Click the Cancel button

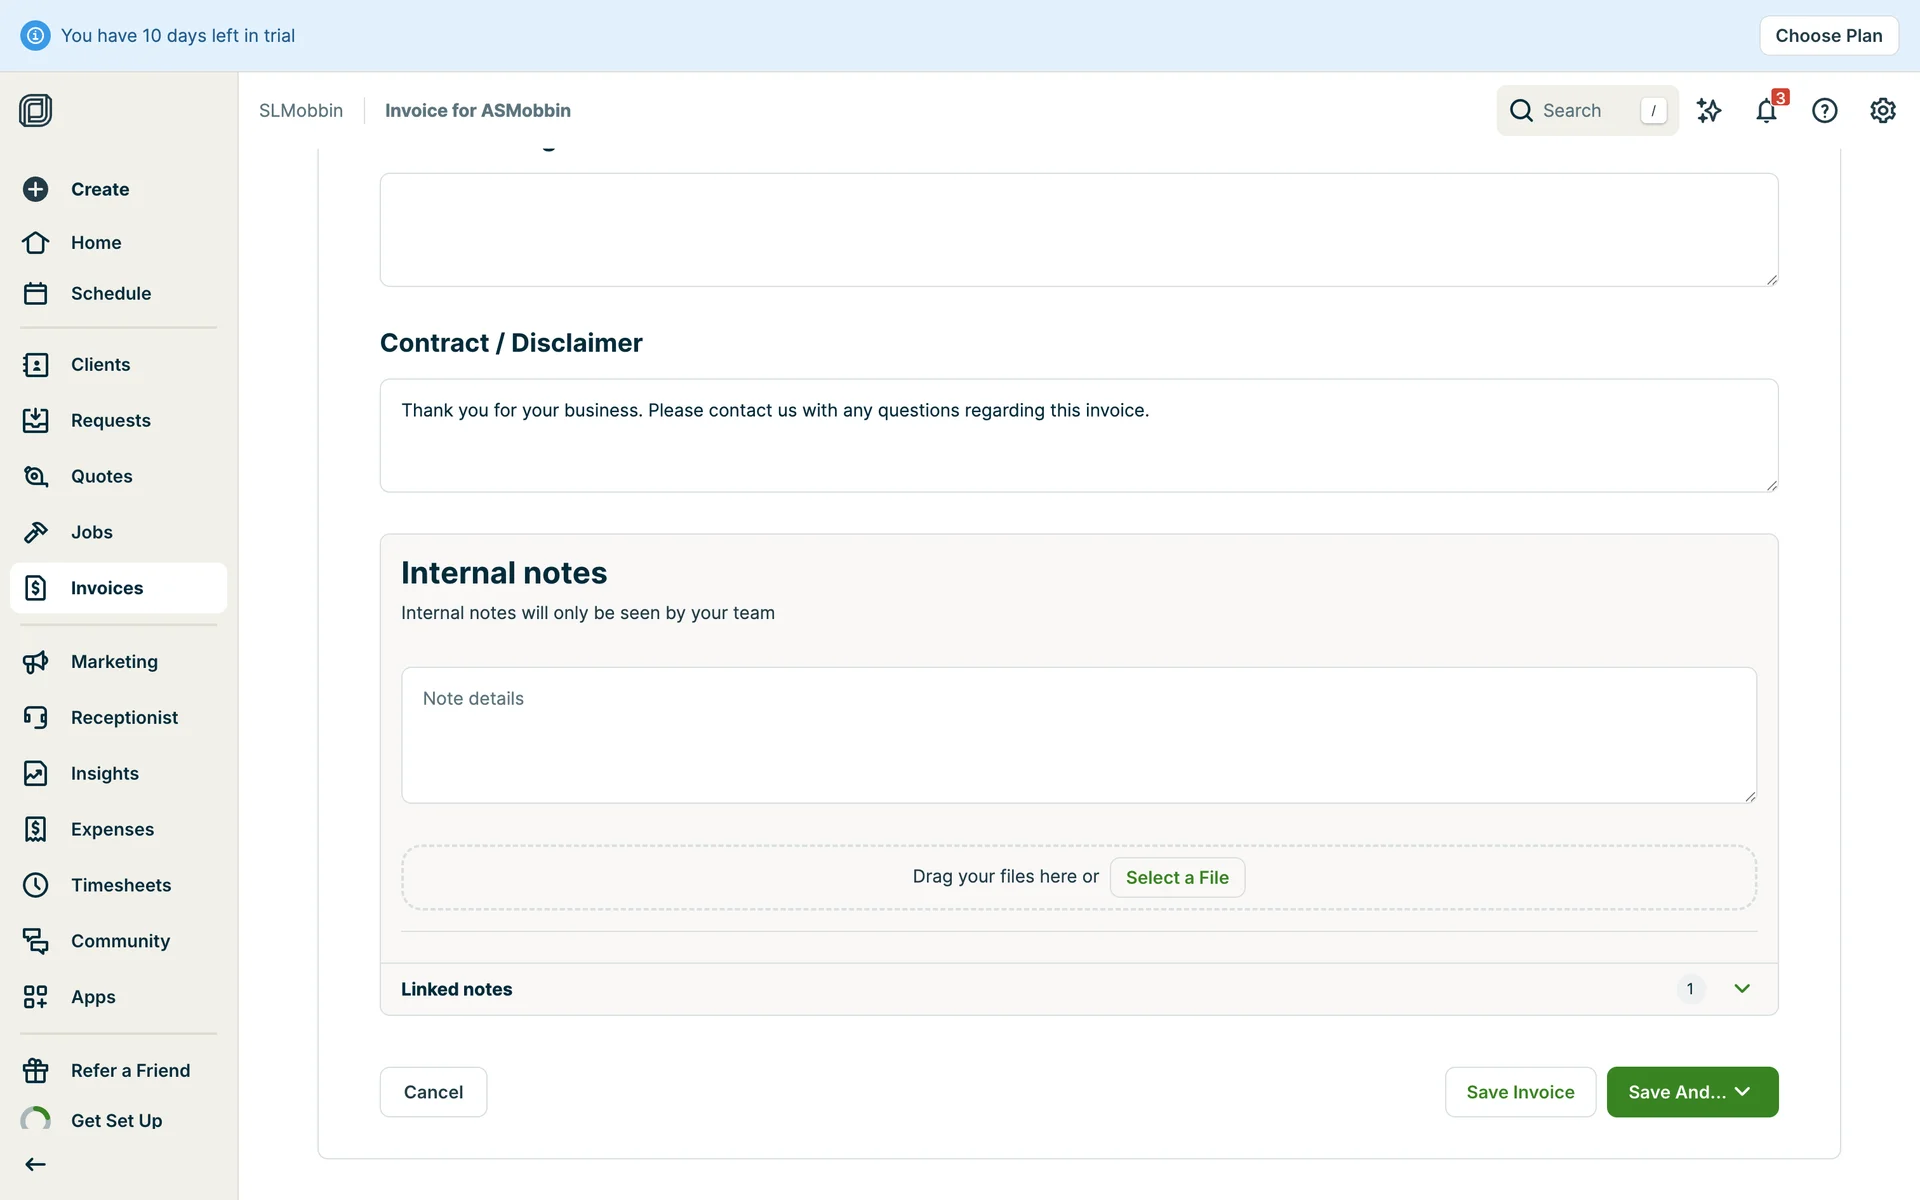pos(433,1092)
